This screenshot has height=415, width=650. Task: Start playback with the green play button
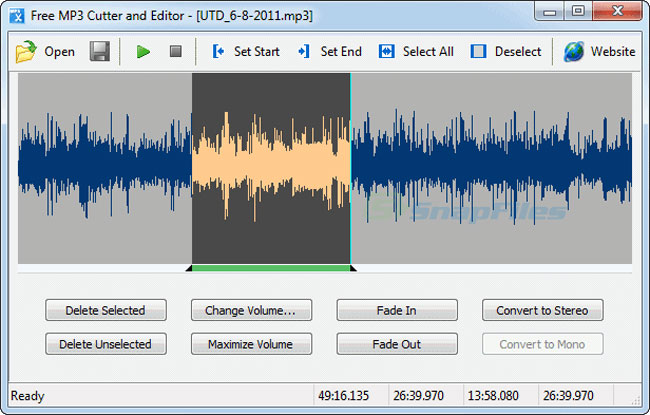click(143, 52)
